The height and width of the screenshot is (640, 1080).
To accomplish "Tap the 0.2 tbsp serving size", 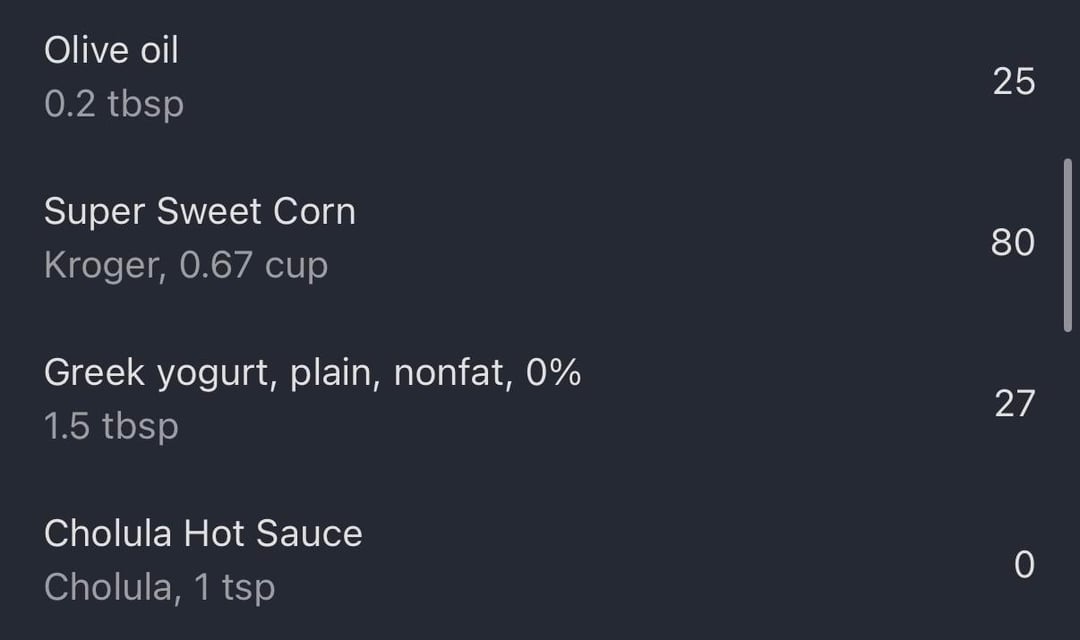I will click(114, 104).
